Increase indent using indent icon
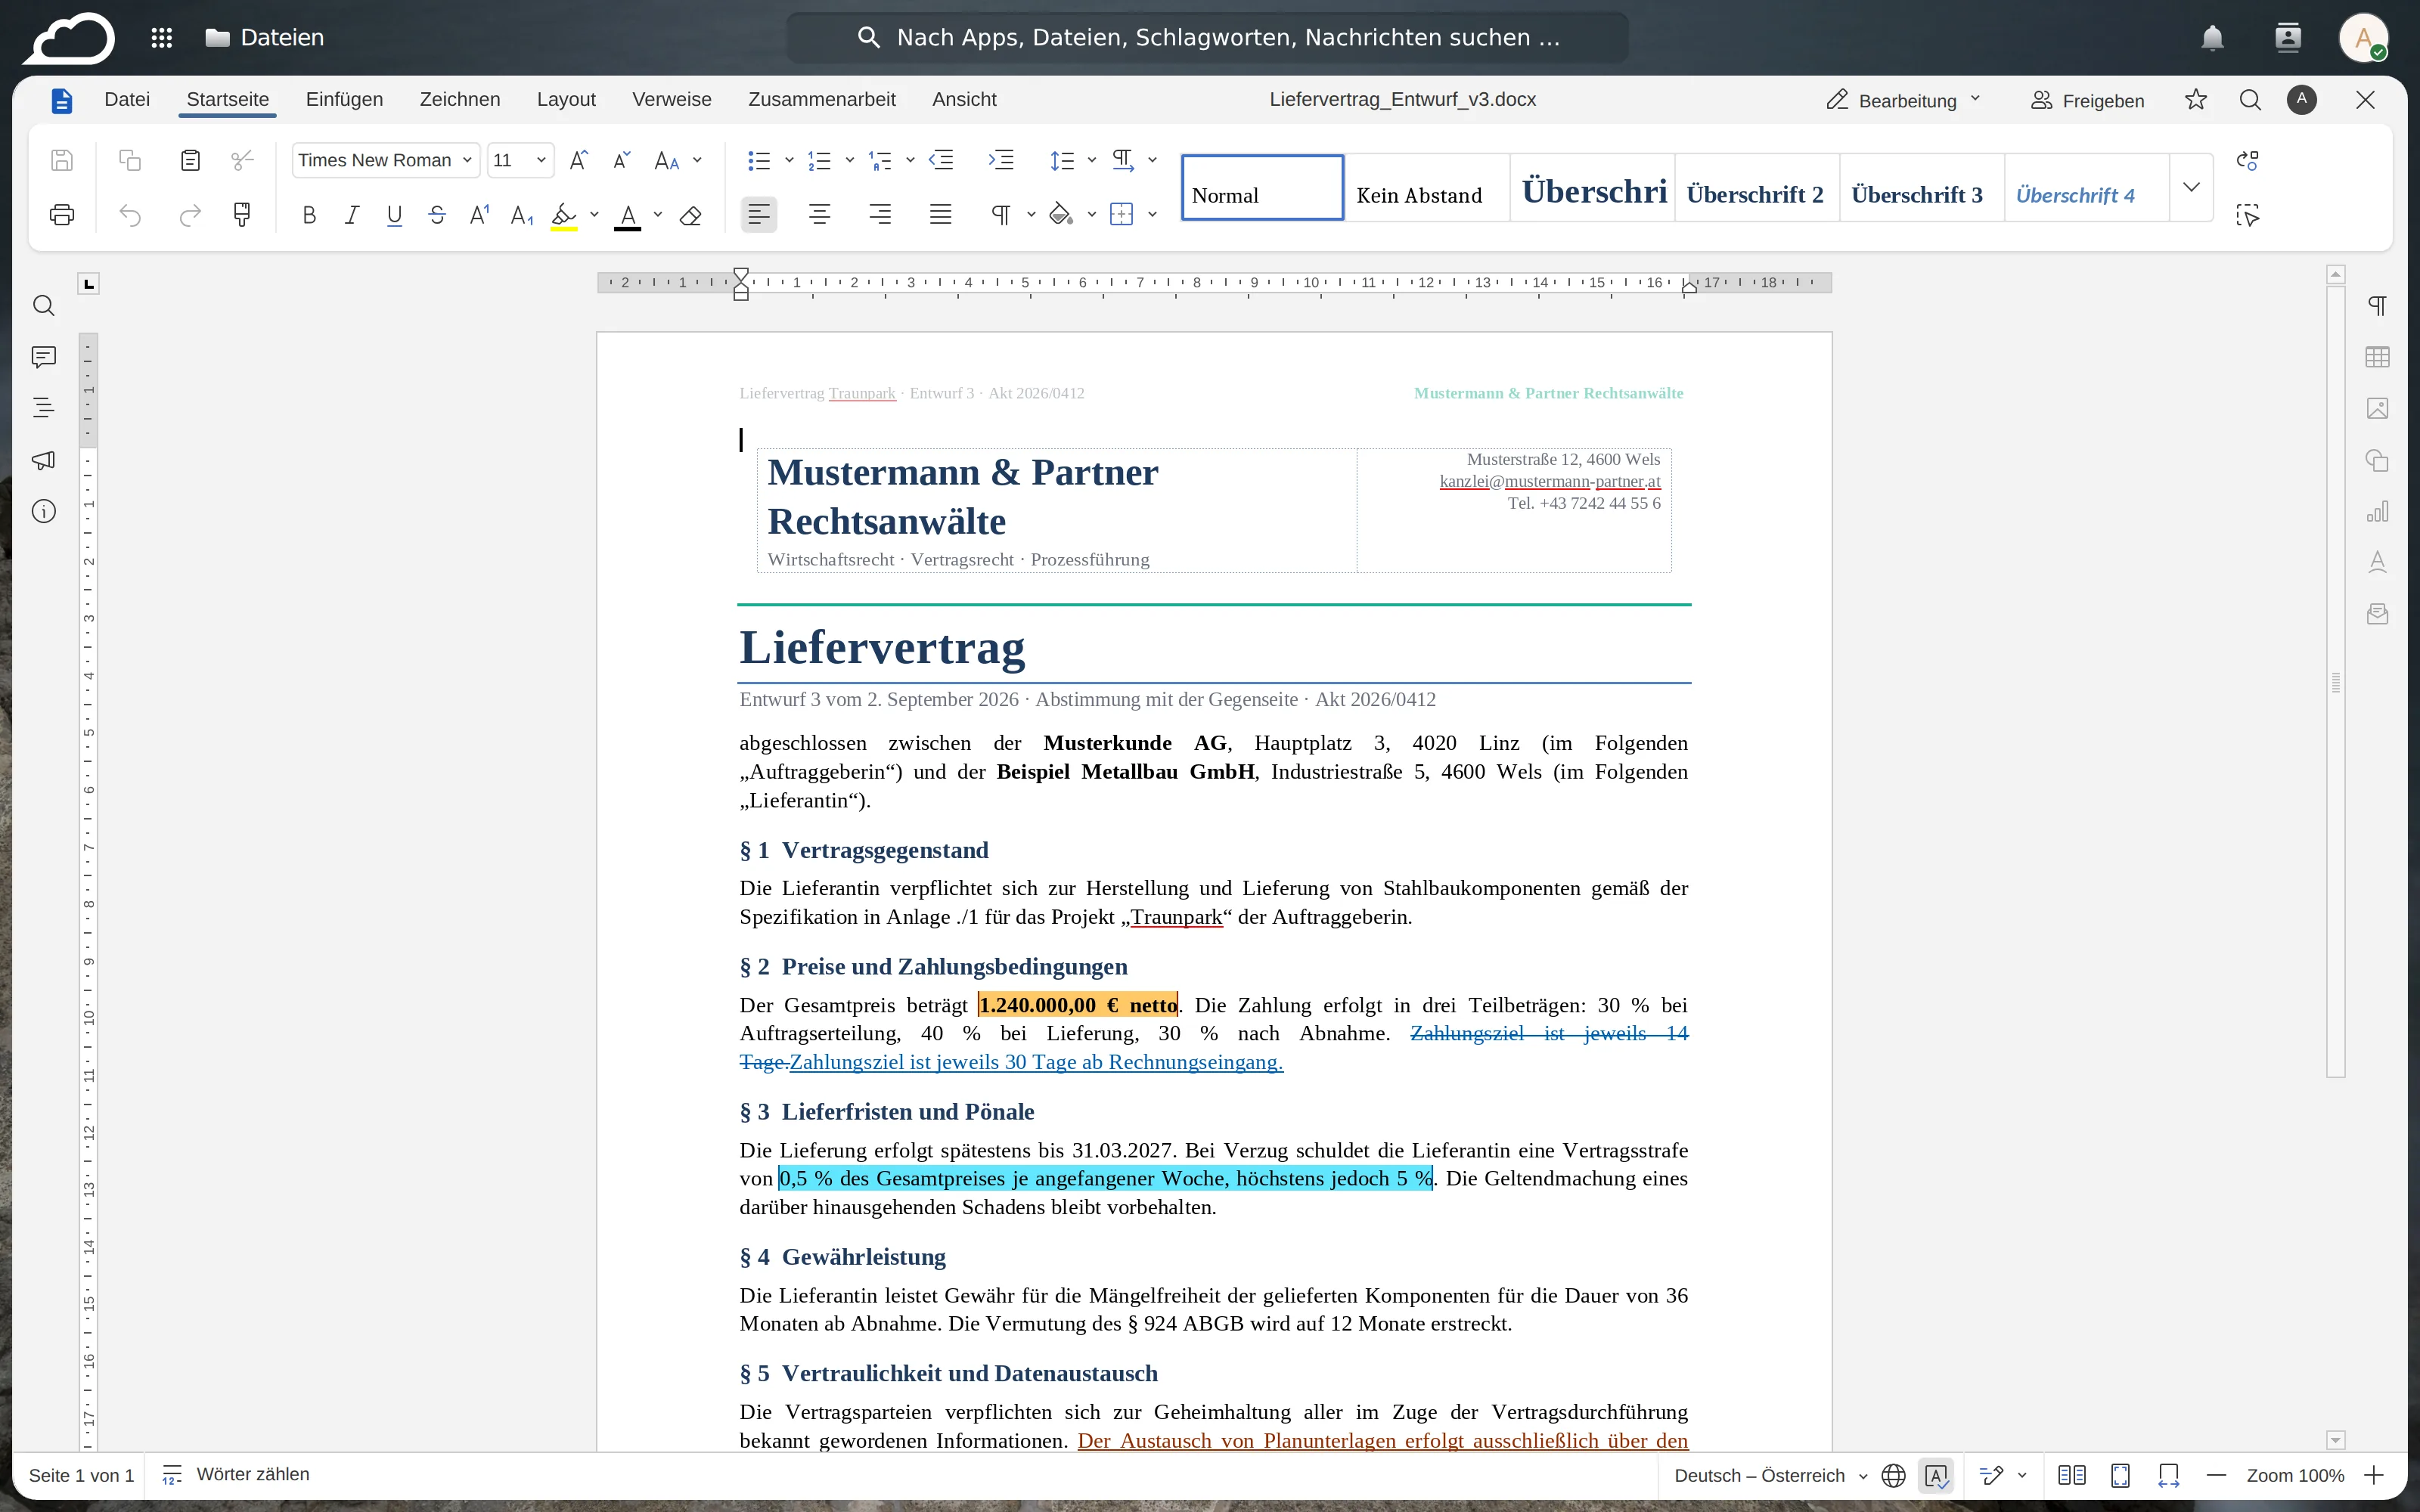 pos(1001,160)
